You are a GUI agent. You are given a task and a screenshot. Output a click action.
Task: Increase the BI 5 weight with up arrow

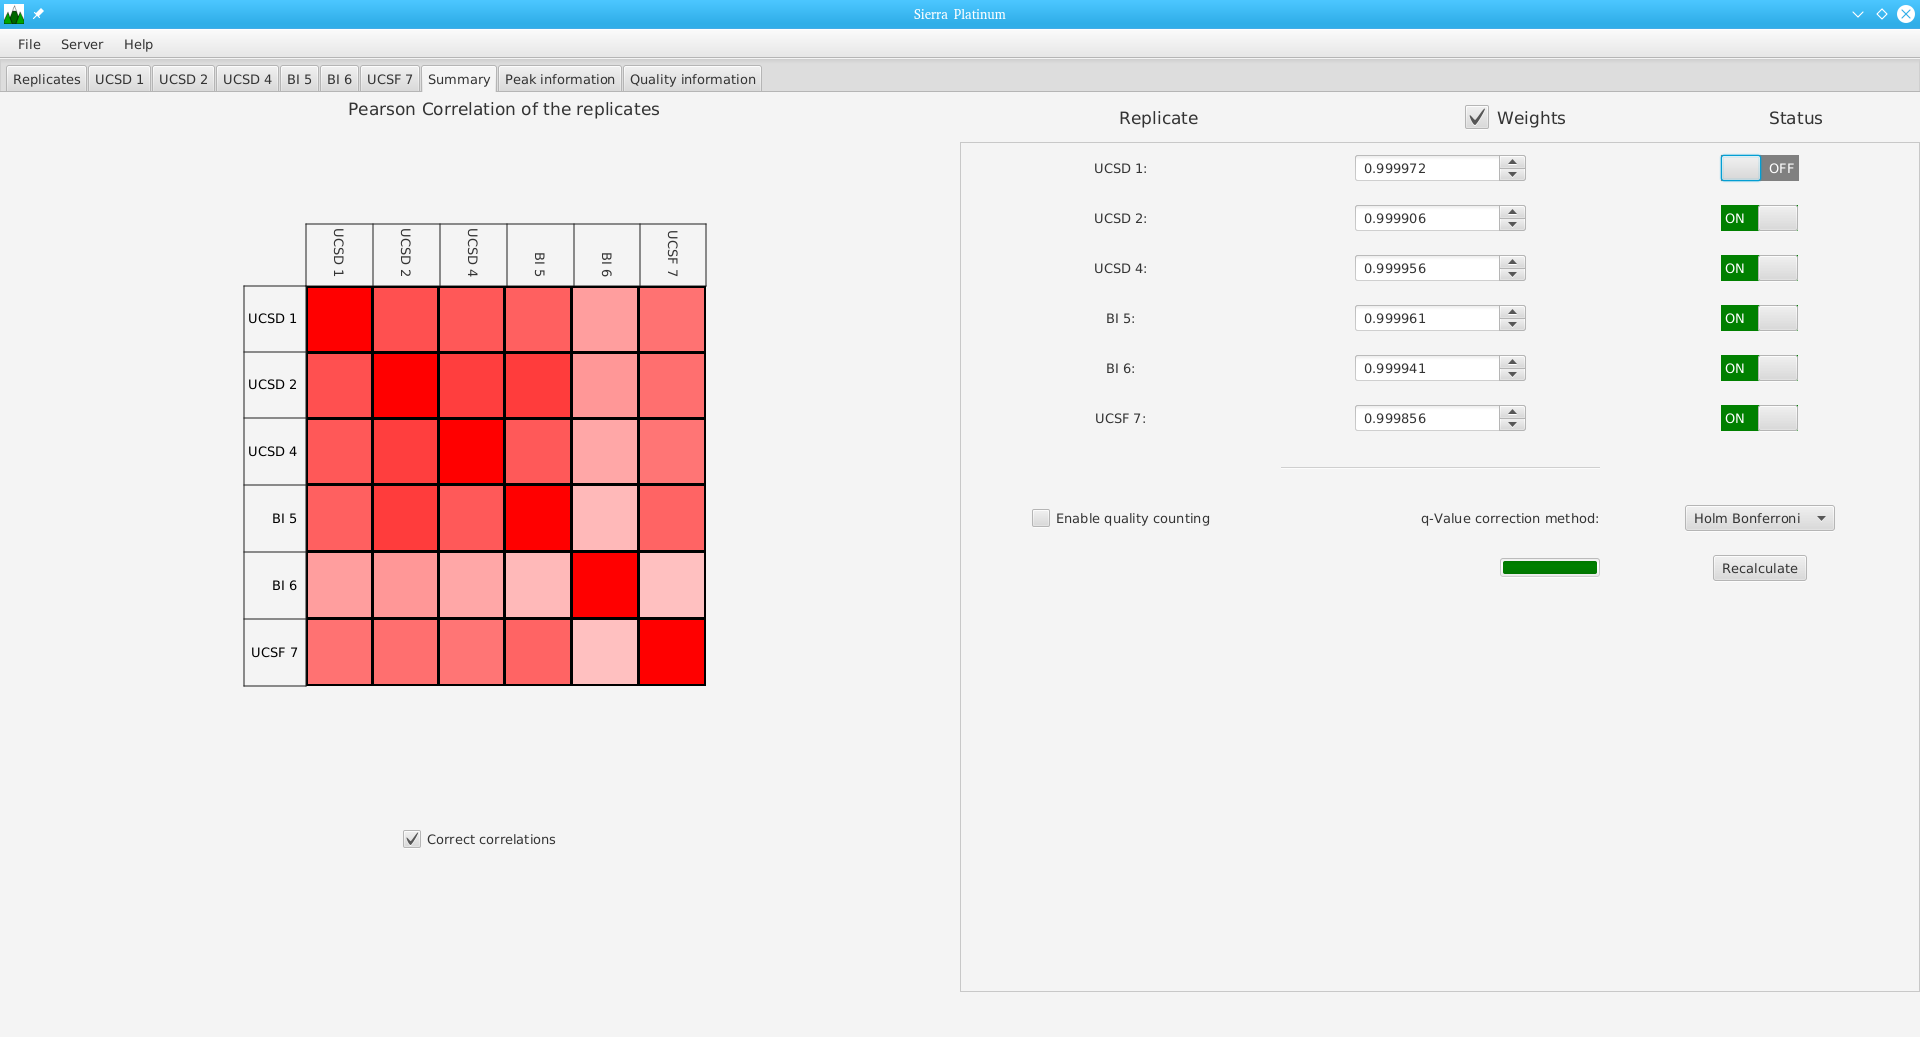click(1513, 312)
